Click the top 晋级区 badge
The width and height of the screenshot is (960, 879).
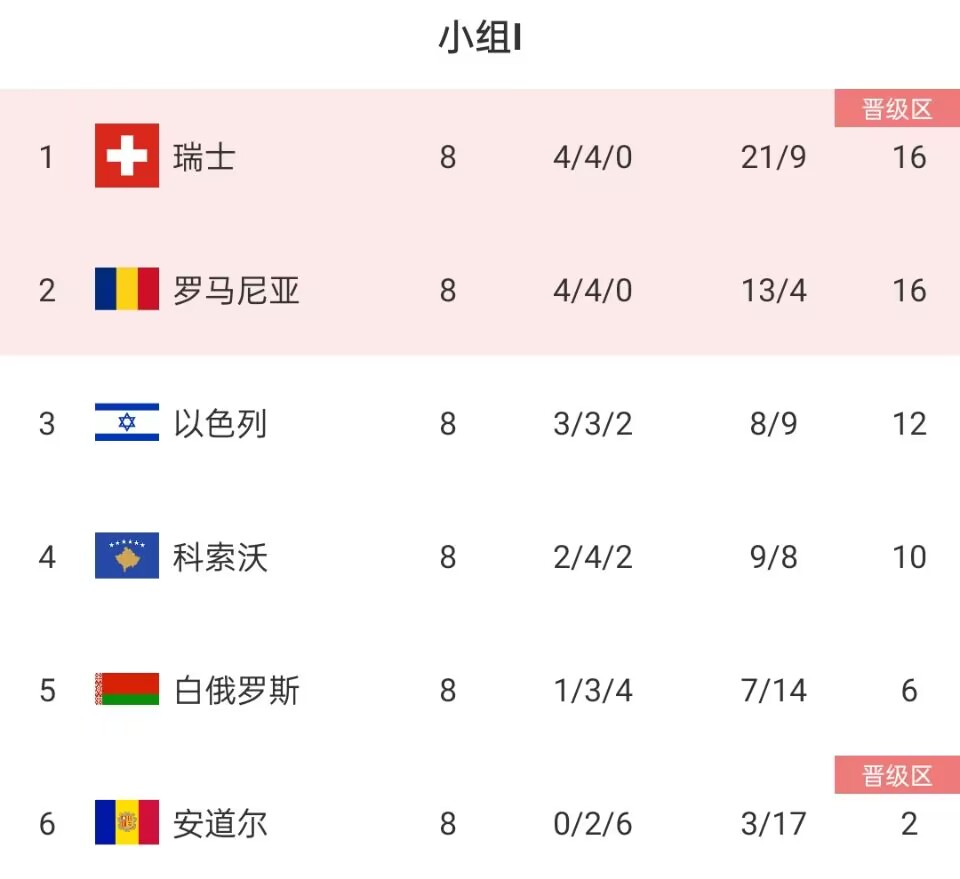tap(897, 109)
